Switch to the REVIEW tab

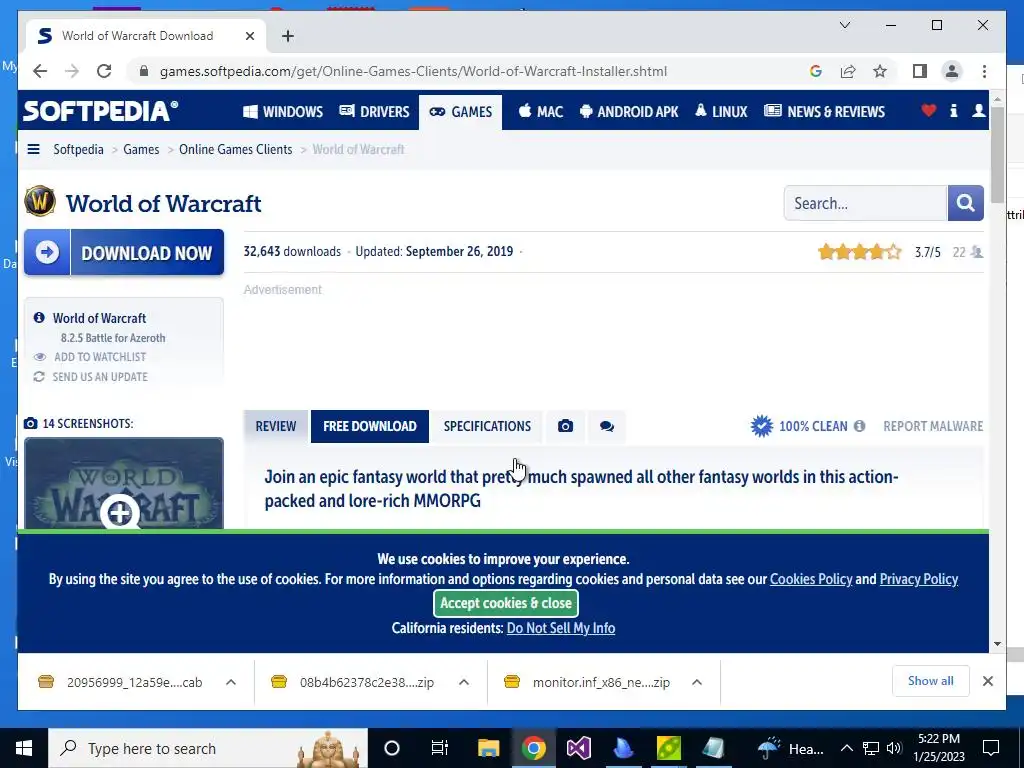pos(276,426)
